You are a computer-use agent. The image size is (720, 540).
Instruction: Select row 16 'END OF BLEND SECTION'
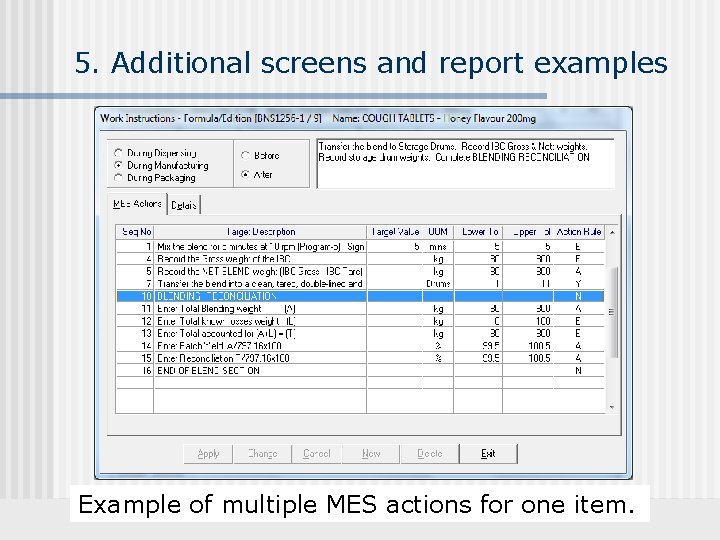pos(360,371)
